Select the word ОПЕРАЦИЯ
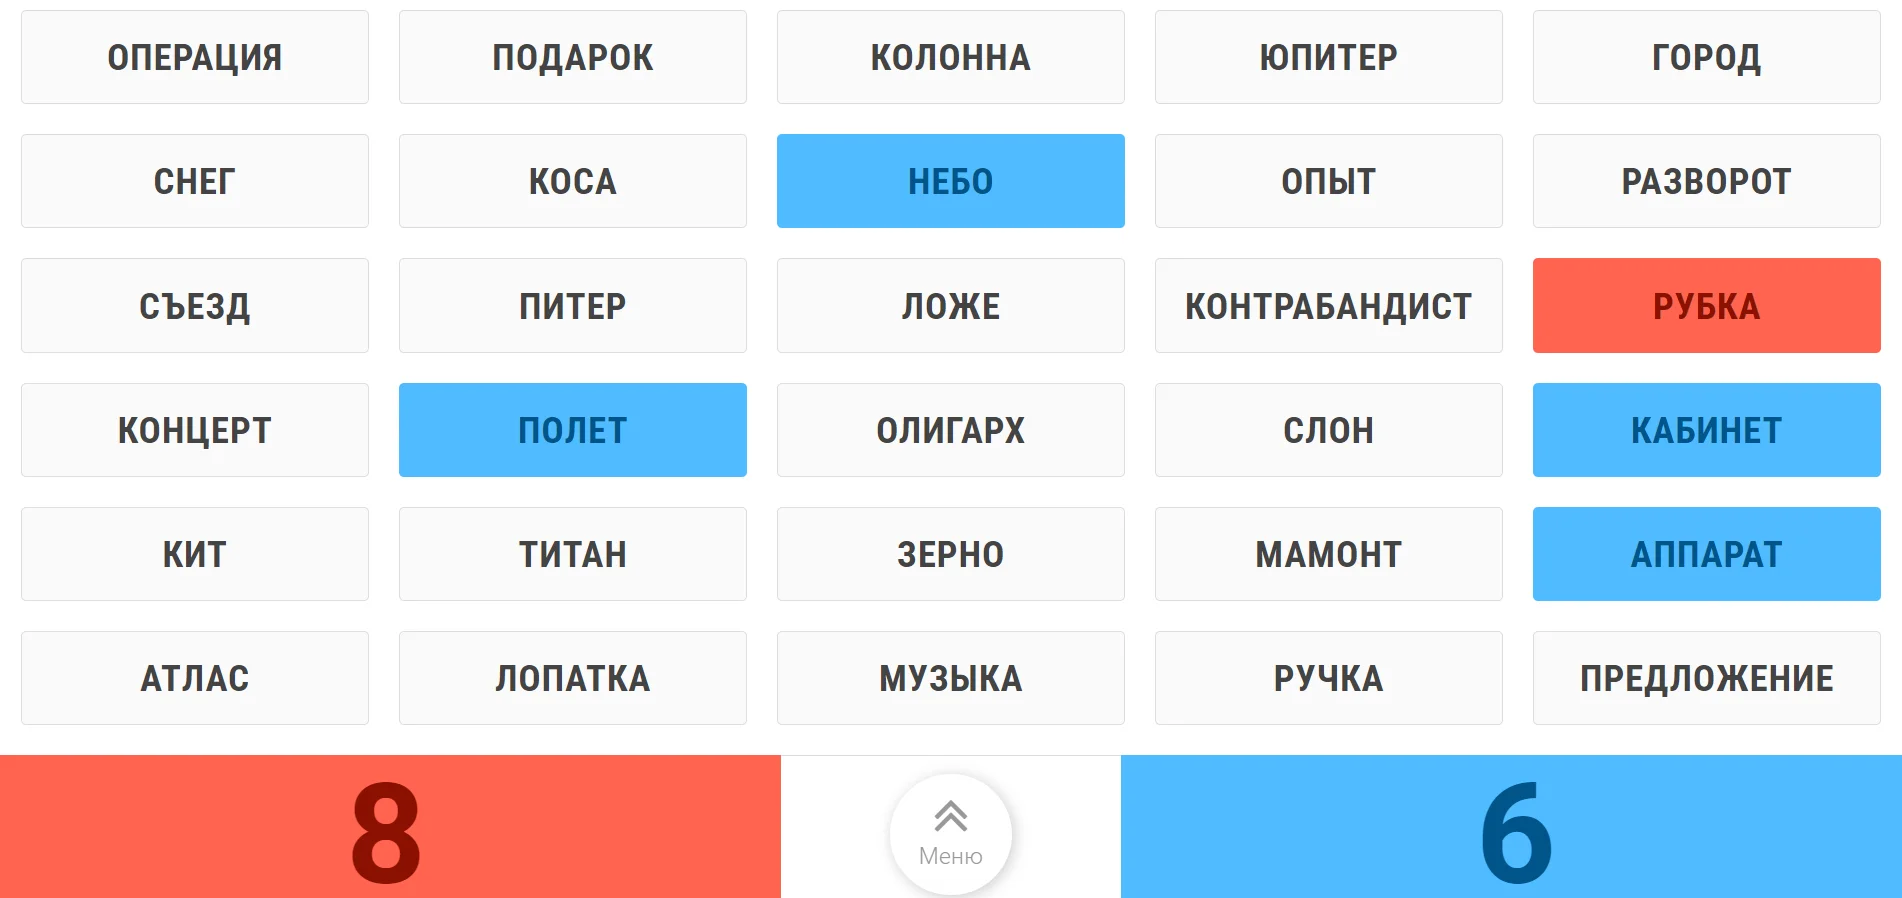The width and height of the screenshot is (1902, 898). pyautogui.click(x=194, y=57)
